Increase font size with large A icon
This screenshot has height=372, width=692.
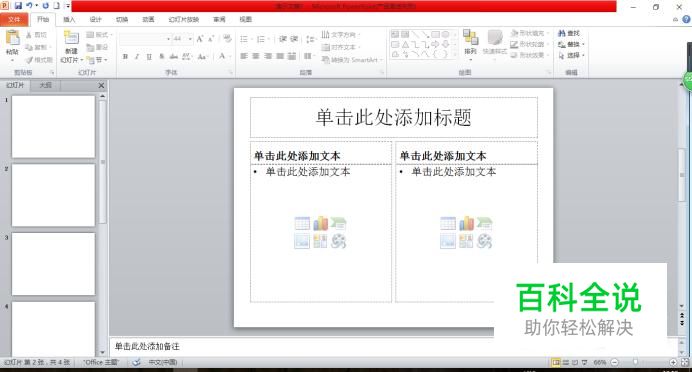(200, 39)
